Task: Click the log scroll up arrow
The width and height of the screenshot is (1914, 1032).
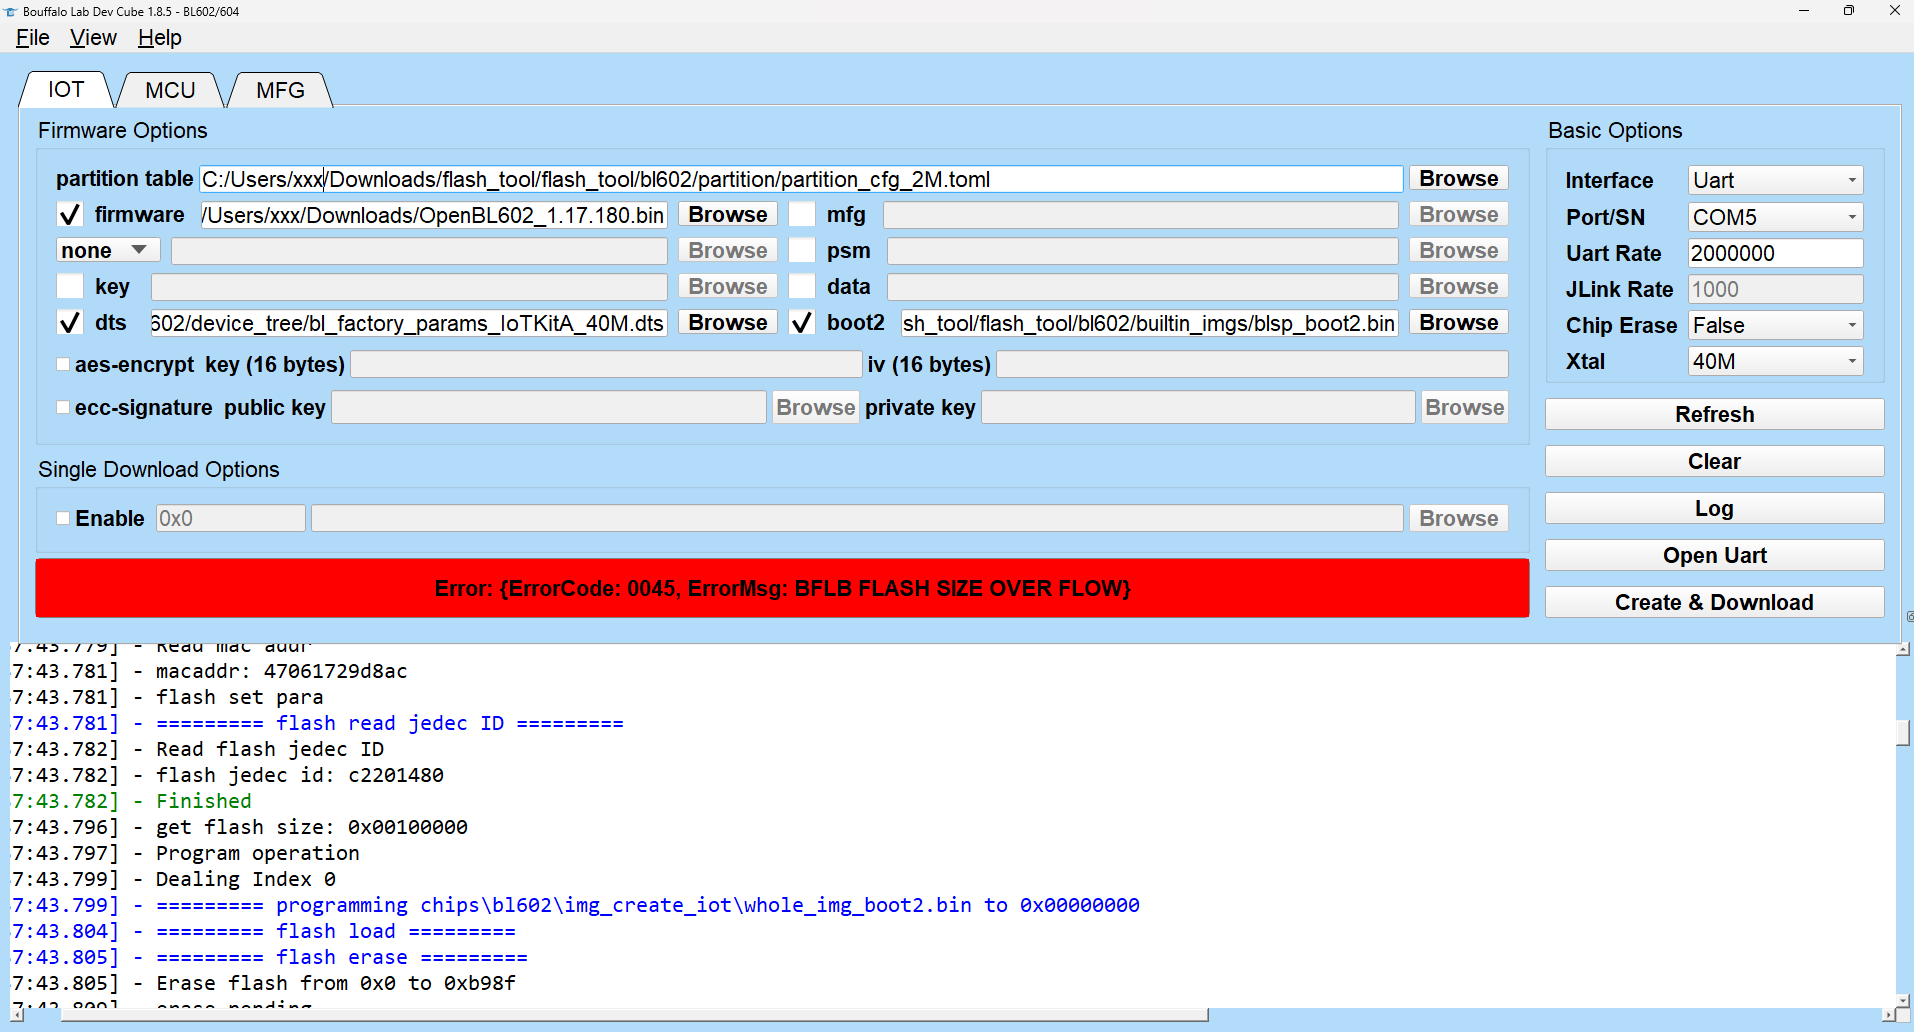Action: click(x=1903, y=649)
